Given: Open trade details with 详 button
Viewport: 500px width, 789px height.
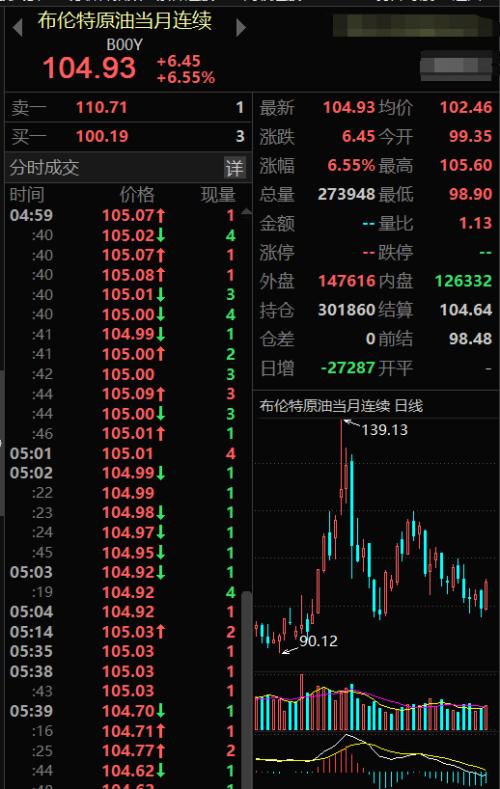Looking at the screenshot, I should [234, 168].
